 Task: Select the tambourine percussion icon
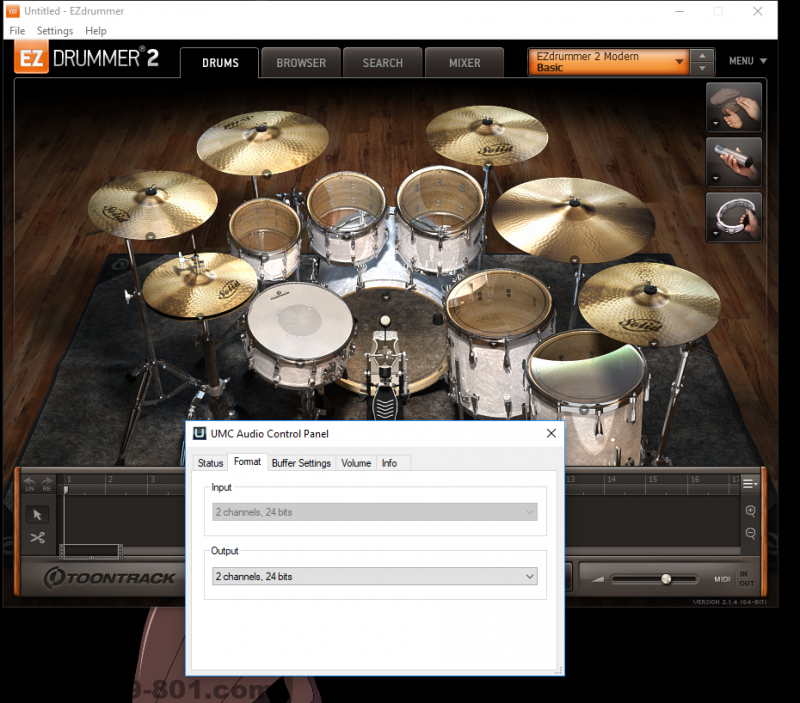coord(735,216)
